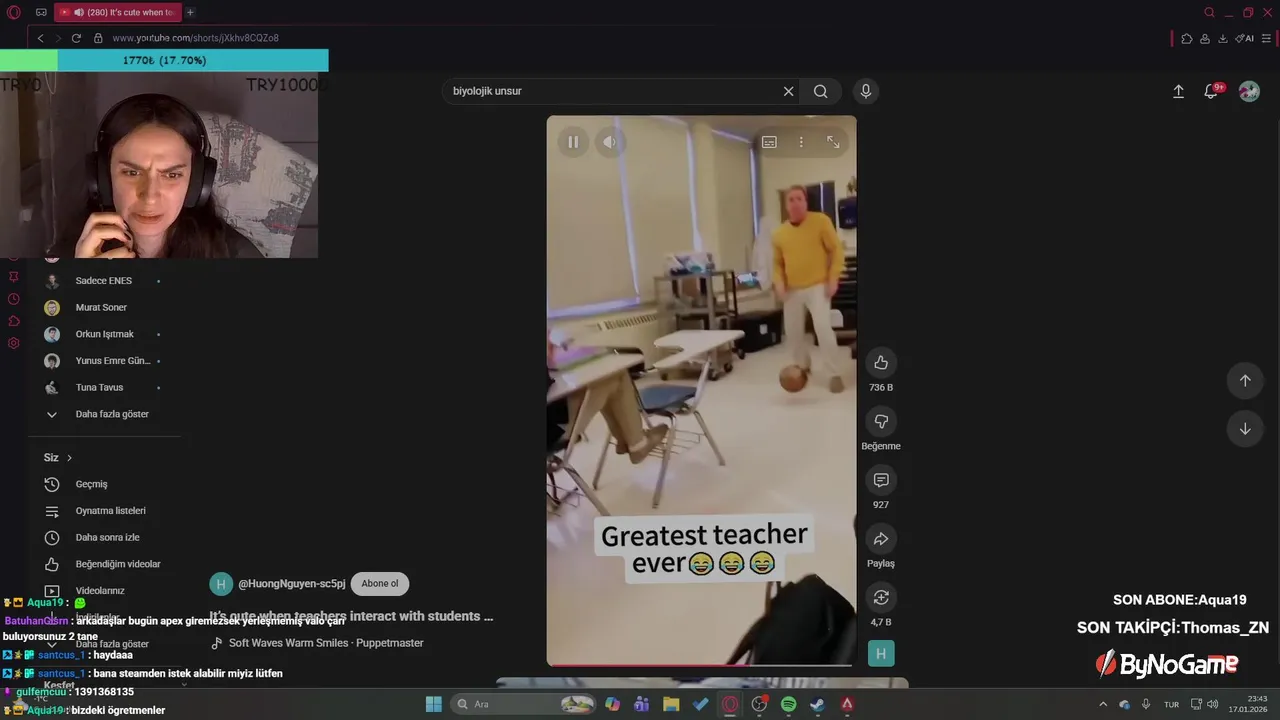Open Windows Start menu
This screenshot has width=1280, height=720.
click(433, 704)
